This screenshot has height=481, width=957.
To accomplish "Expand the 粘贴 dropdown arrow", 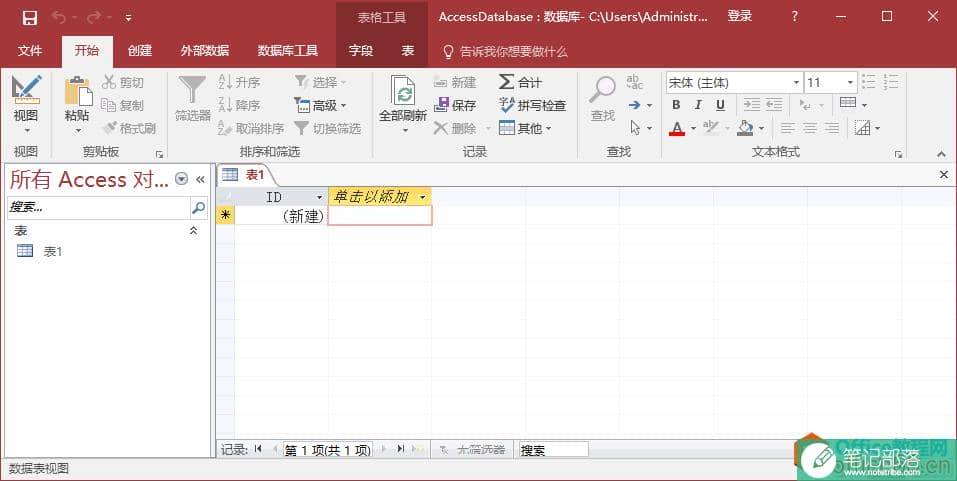I will click(78, 130).
